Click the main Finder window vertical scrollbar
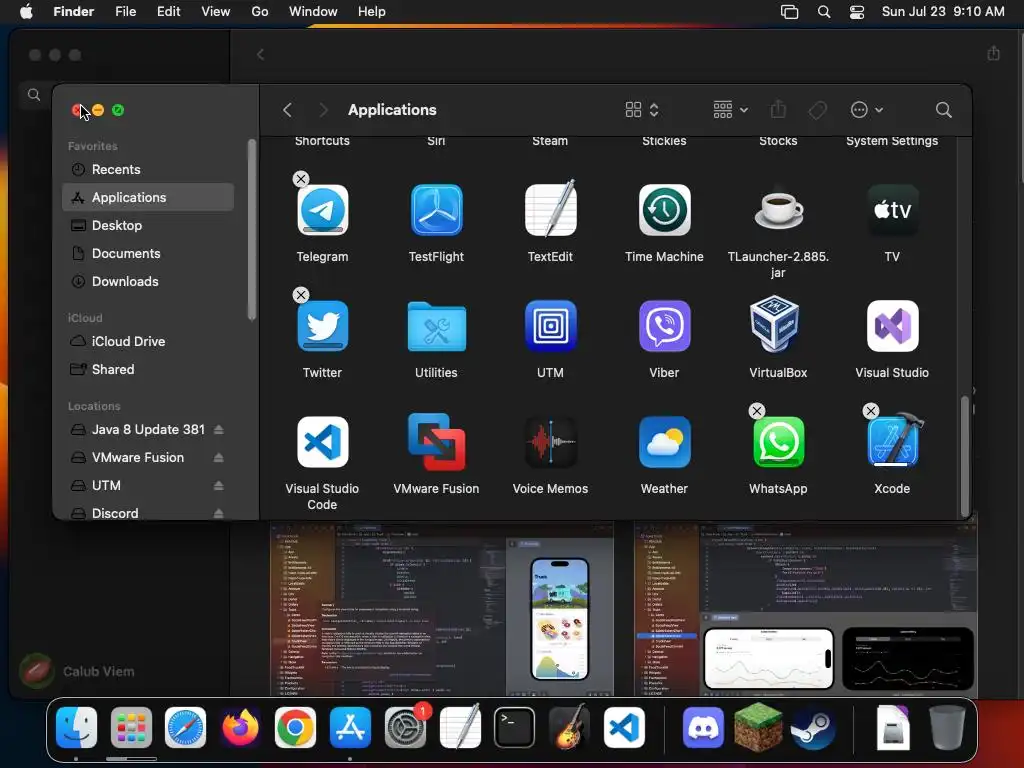 point(965,456)
